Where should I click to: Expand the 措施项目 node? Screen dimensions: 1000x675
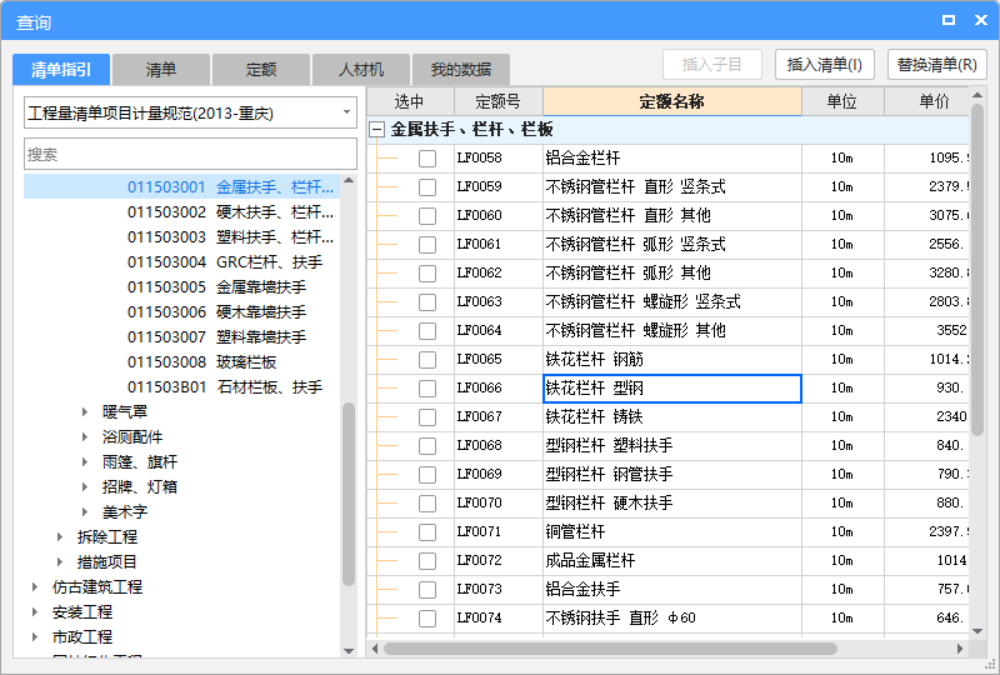tap(60, 562)
